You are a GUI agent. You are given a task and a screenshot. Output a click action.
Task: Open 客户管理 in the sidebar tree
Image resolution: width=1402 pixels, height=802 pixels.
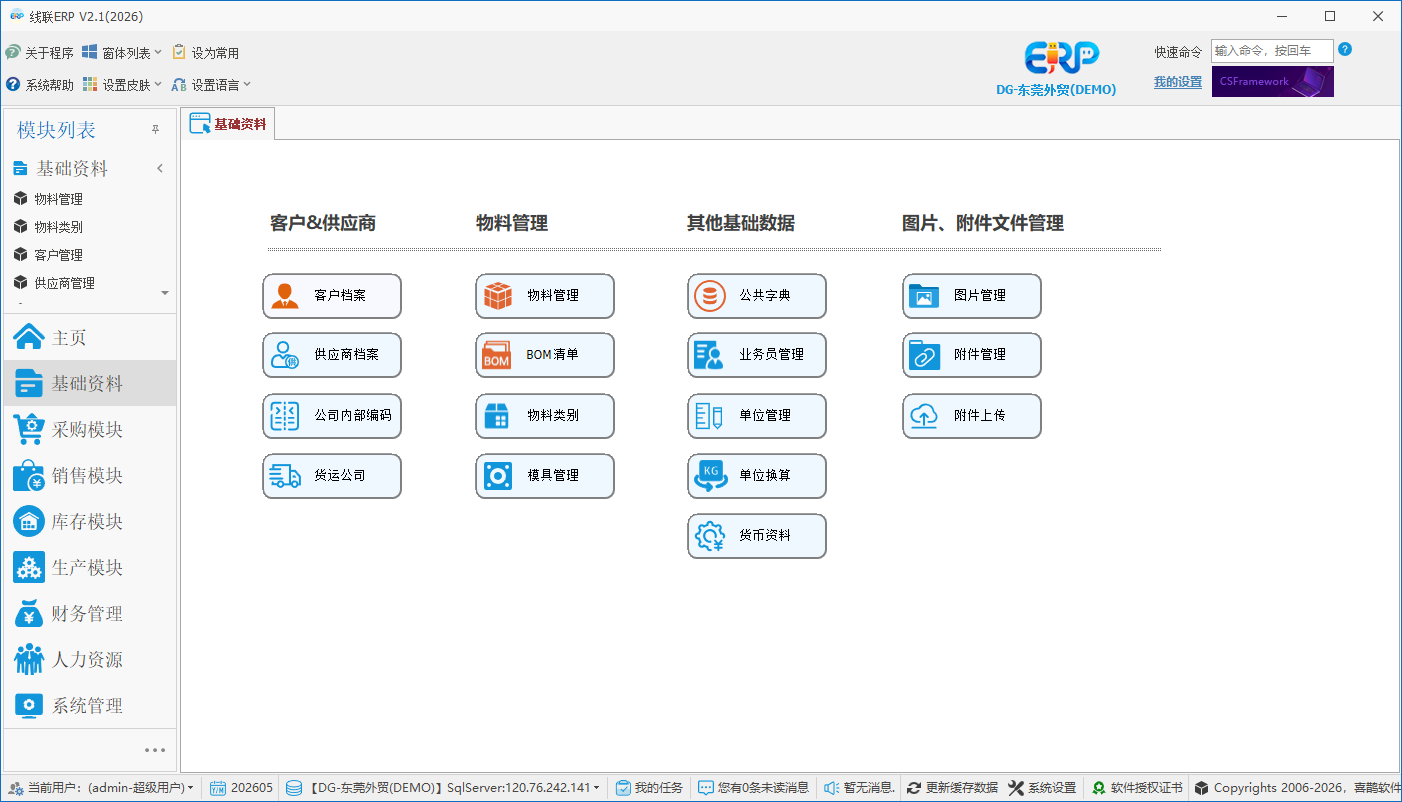[x=58, y=255]
